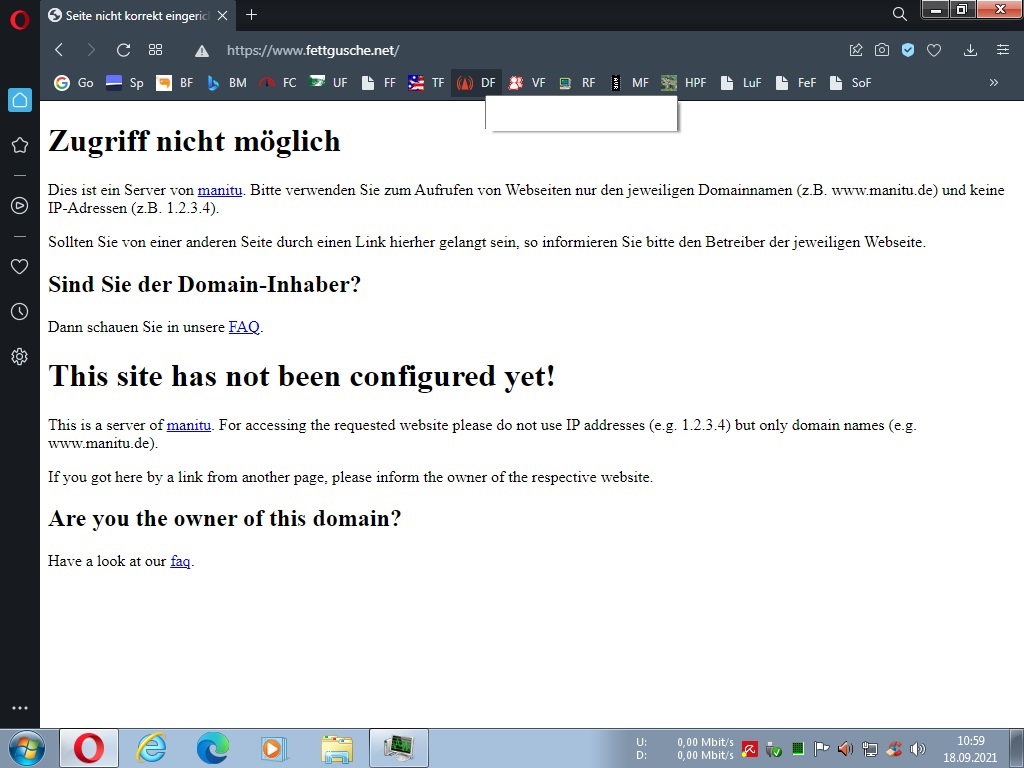Open the Speed Dial start page grid icon

pyautogui.click(x=155, y=50)
